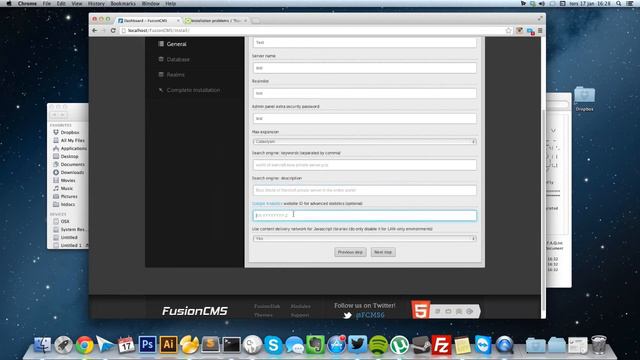640x360 pixels.
Task: Click the Next step button
Action: coord(383,252)
